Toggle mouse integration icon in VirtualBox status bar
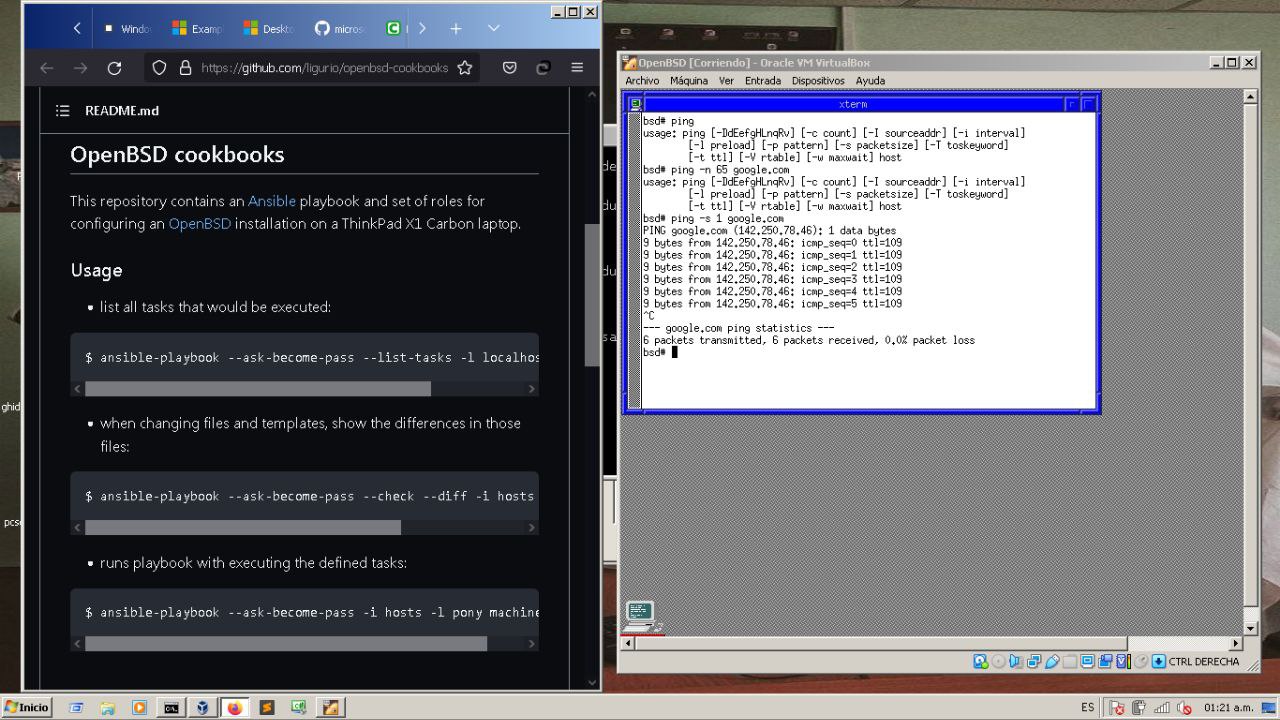Screen dimensions: 1280x720 pos(1139,661)
